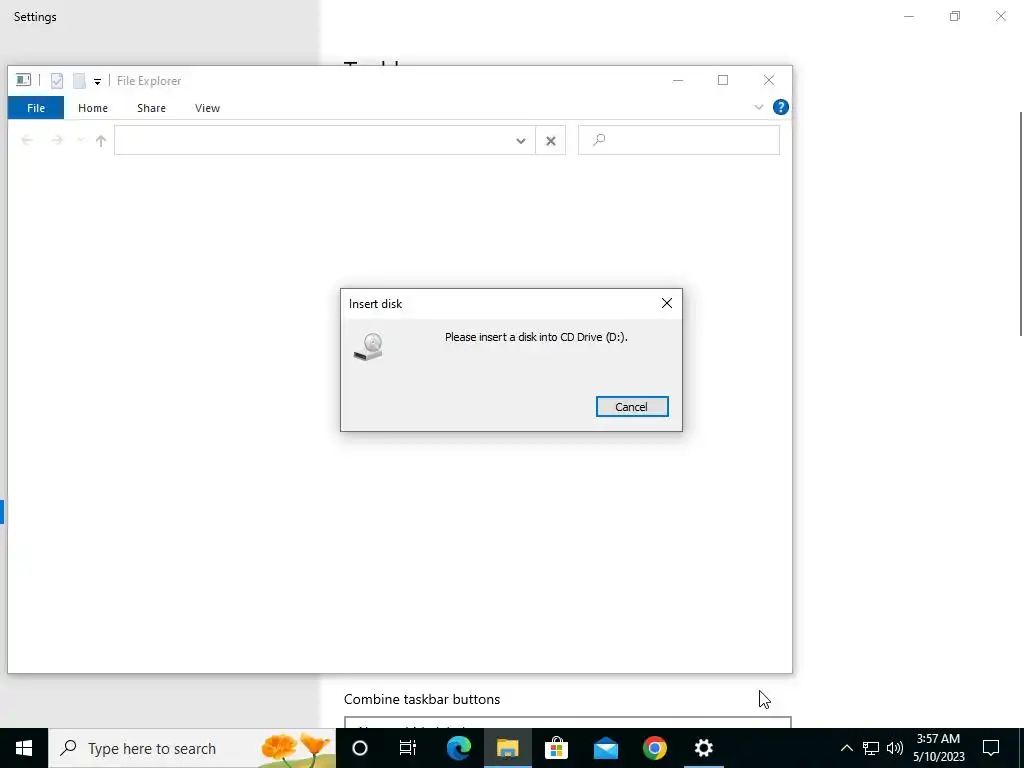Open the Home ribbon tab
Image resolution: width=1024 pixels, height=768 pixels.
[x=93, y=108]
